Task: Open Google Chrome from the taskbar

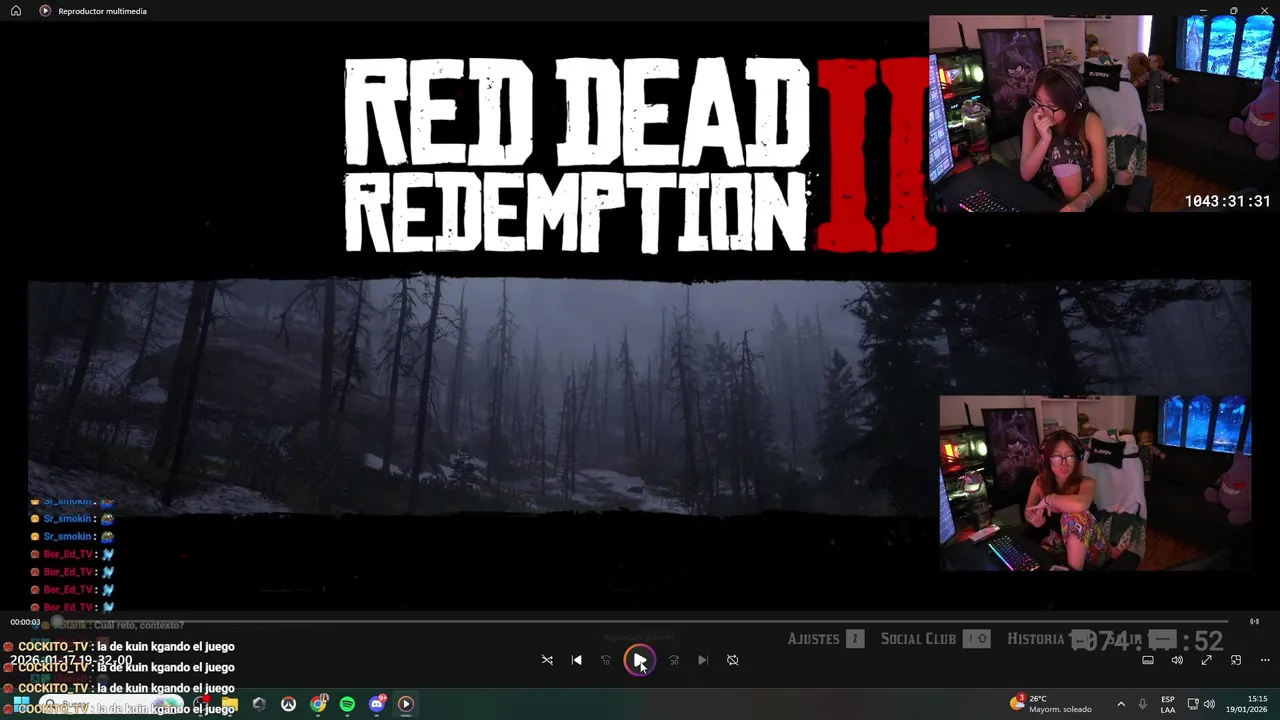Action: coord(318,704)
